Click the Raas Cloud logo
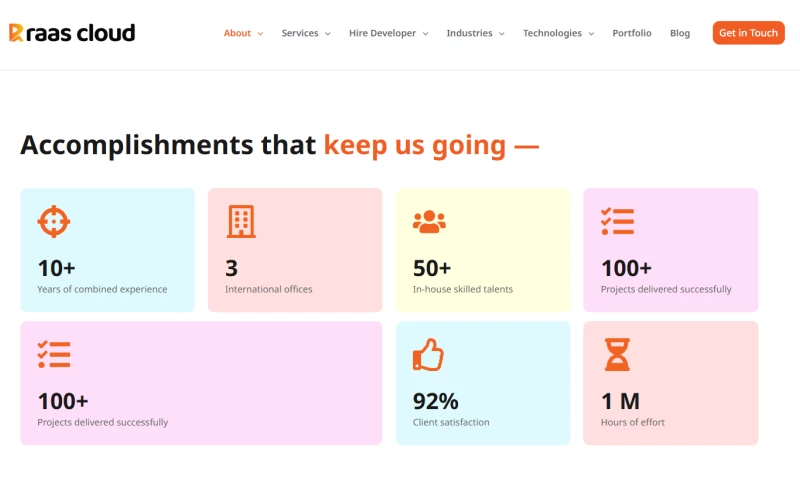800x480 pixels. click(72, 33)
